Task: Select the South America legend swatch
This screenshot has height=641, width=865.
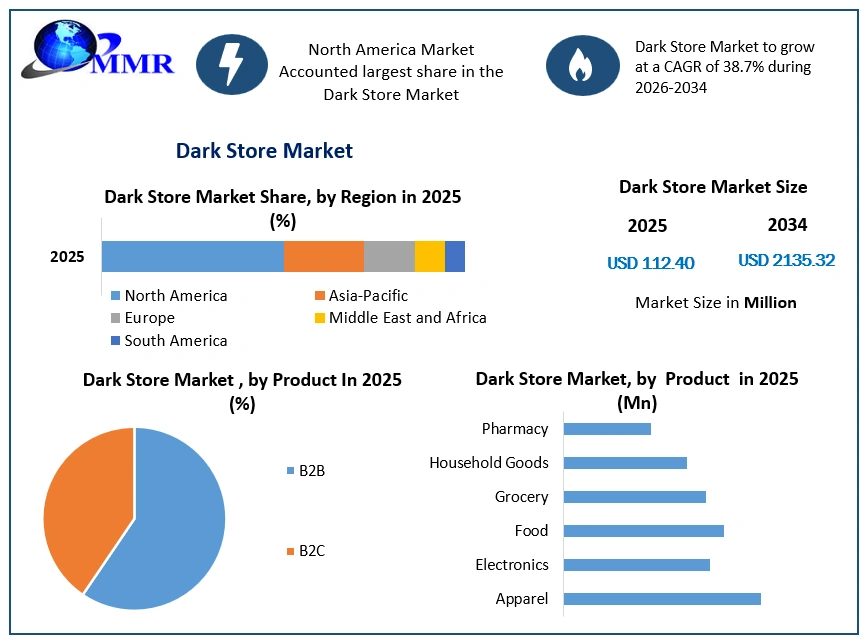Action: [115, 341]
